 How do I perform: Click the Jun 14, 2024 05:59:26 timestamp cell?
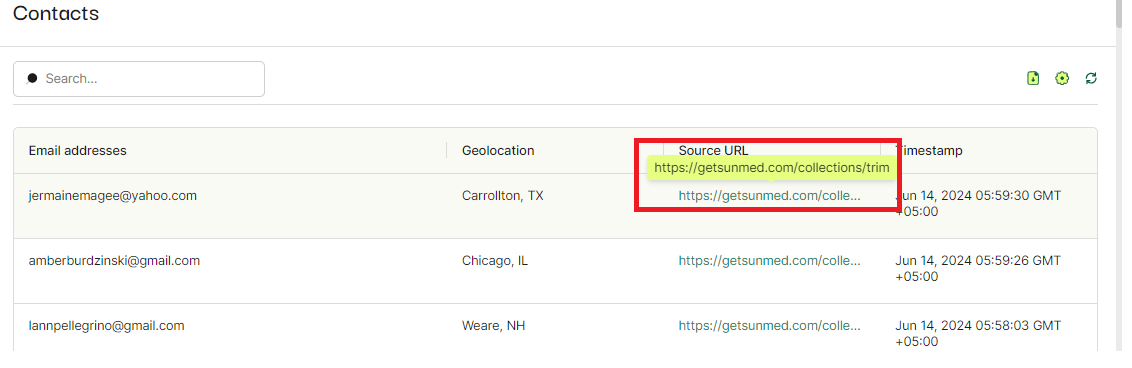[978, 268]
